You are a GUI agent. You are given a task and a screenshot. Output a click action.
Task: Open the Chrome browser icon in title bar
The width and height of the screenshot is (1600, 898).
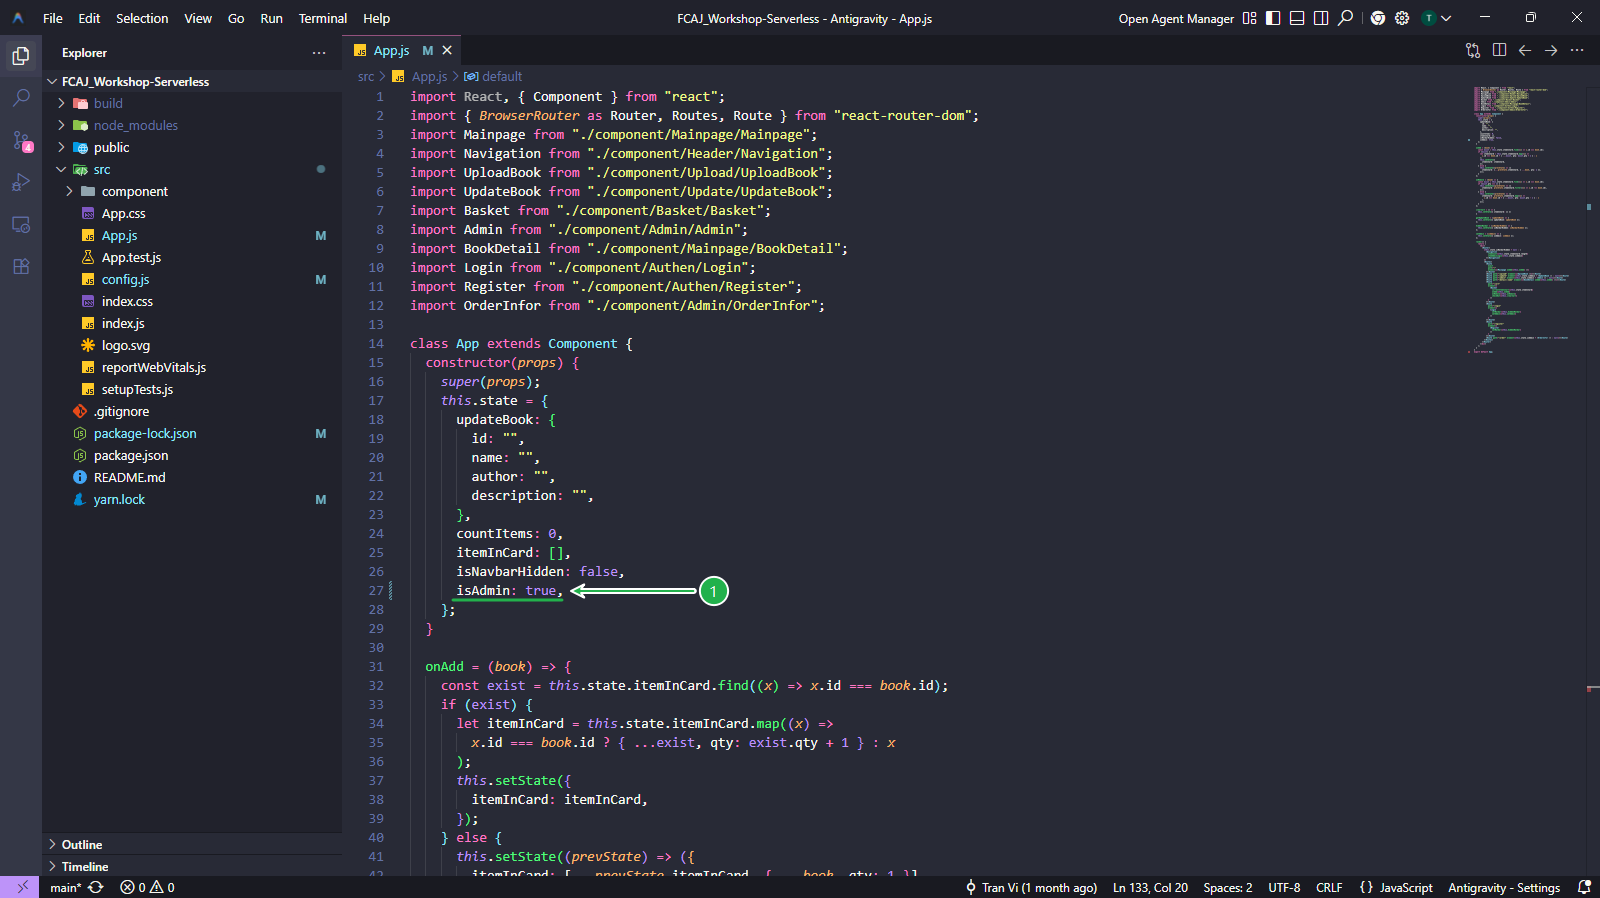tap(1378, 18)
